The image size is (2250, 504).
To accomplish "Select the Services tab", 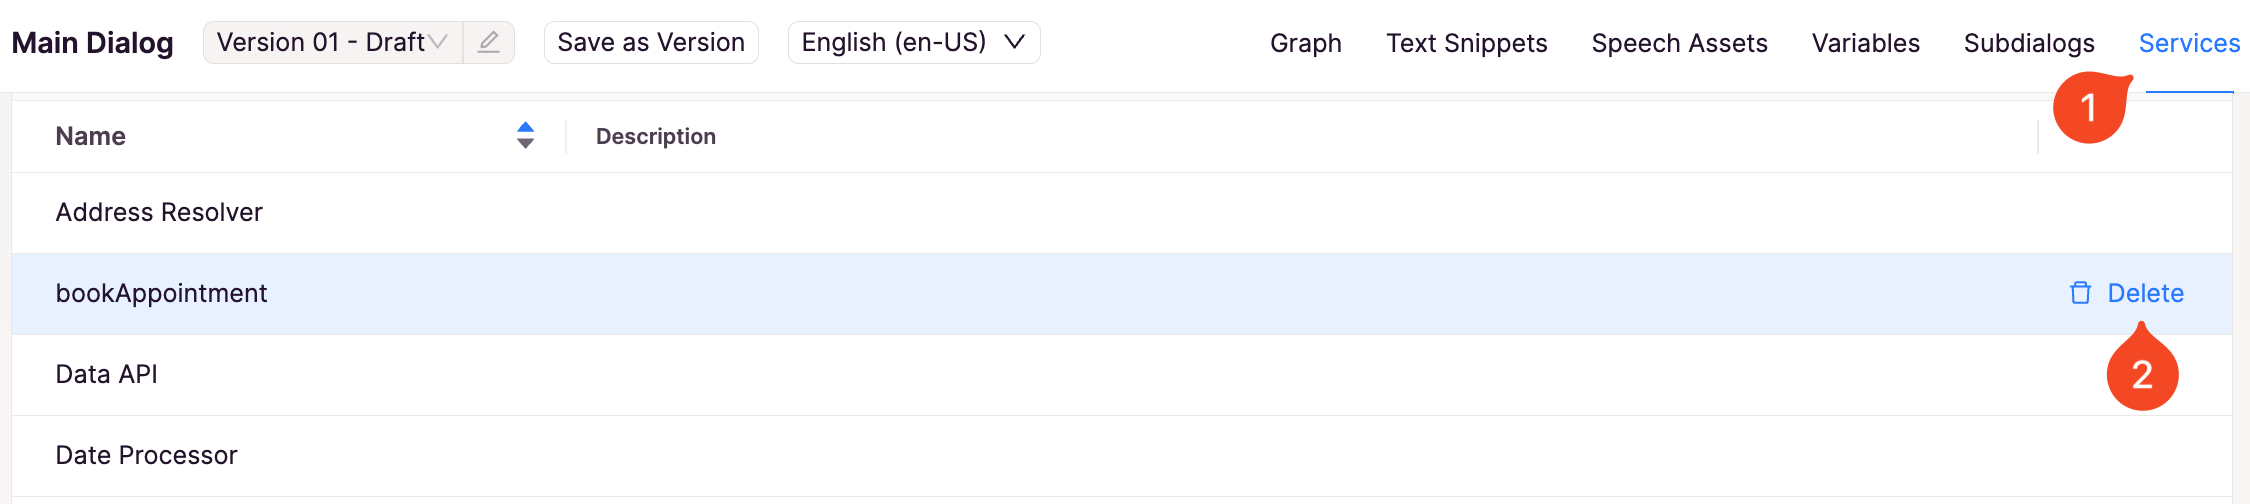I will point(2189,43).
